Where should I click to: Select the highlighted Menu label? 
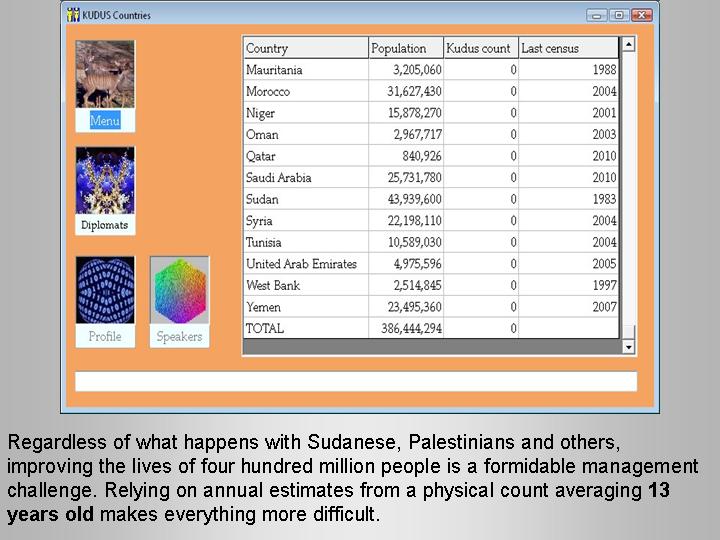point(105,121)
